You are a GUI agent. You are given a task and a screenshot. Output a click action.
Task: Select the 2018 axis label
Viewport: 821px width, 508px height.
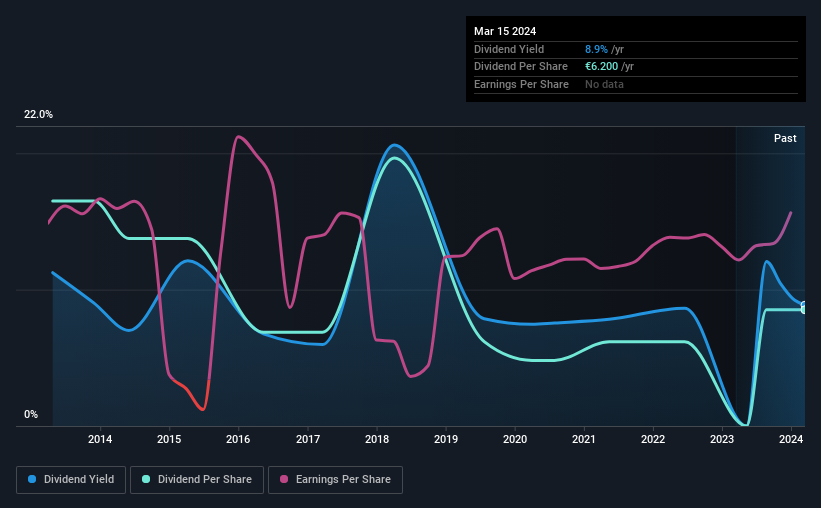(x=377, y=439)
